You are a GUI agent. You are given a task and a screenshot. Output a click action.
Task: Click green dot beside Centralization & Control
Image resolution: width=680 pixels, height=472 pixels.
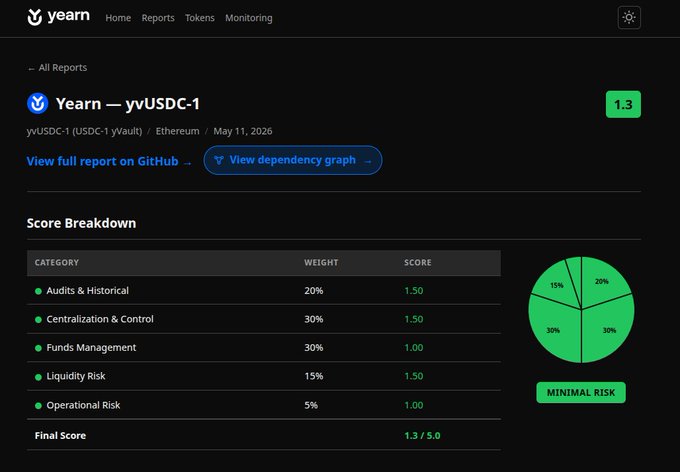tap(38, 320)
